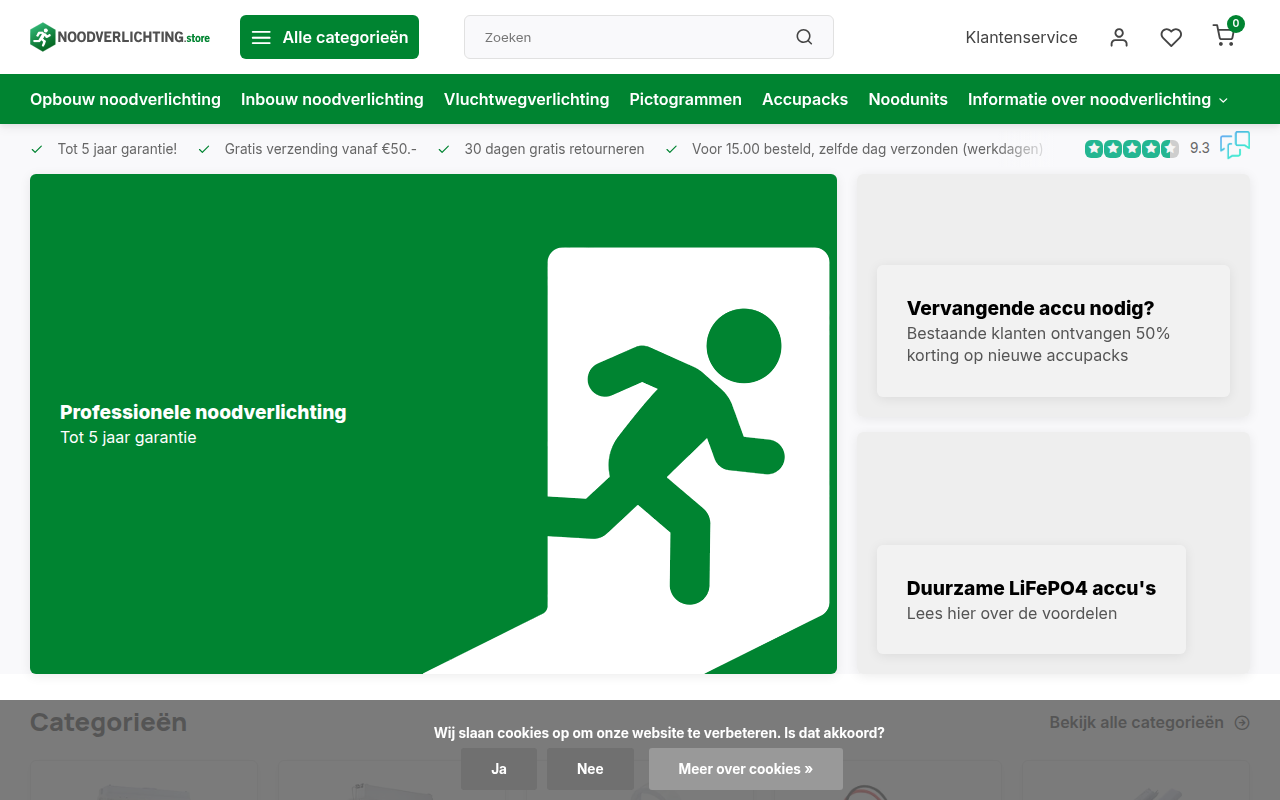Click Meer over cookies button
Viewport: 1280px width, 800px height.
coord(746,769)
